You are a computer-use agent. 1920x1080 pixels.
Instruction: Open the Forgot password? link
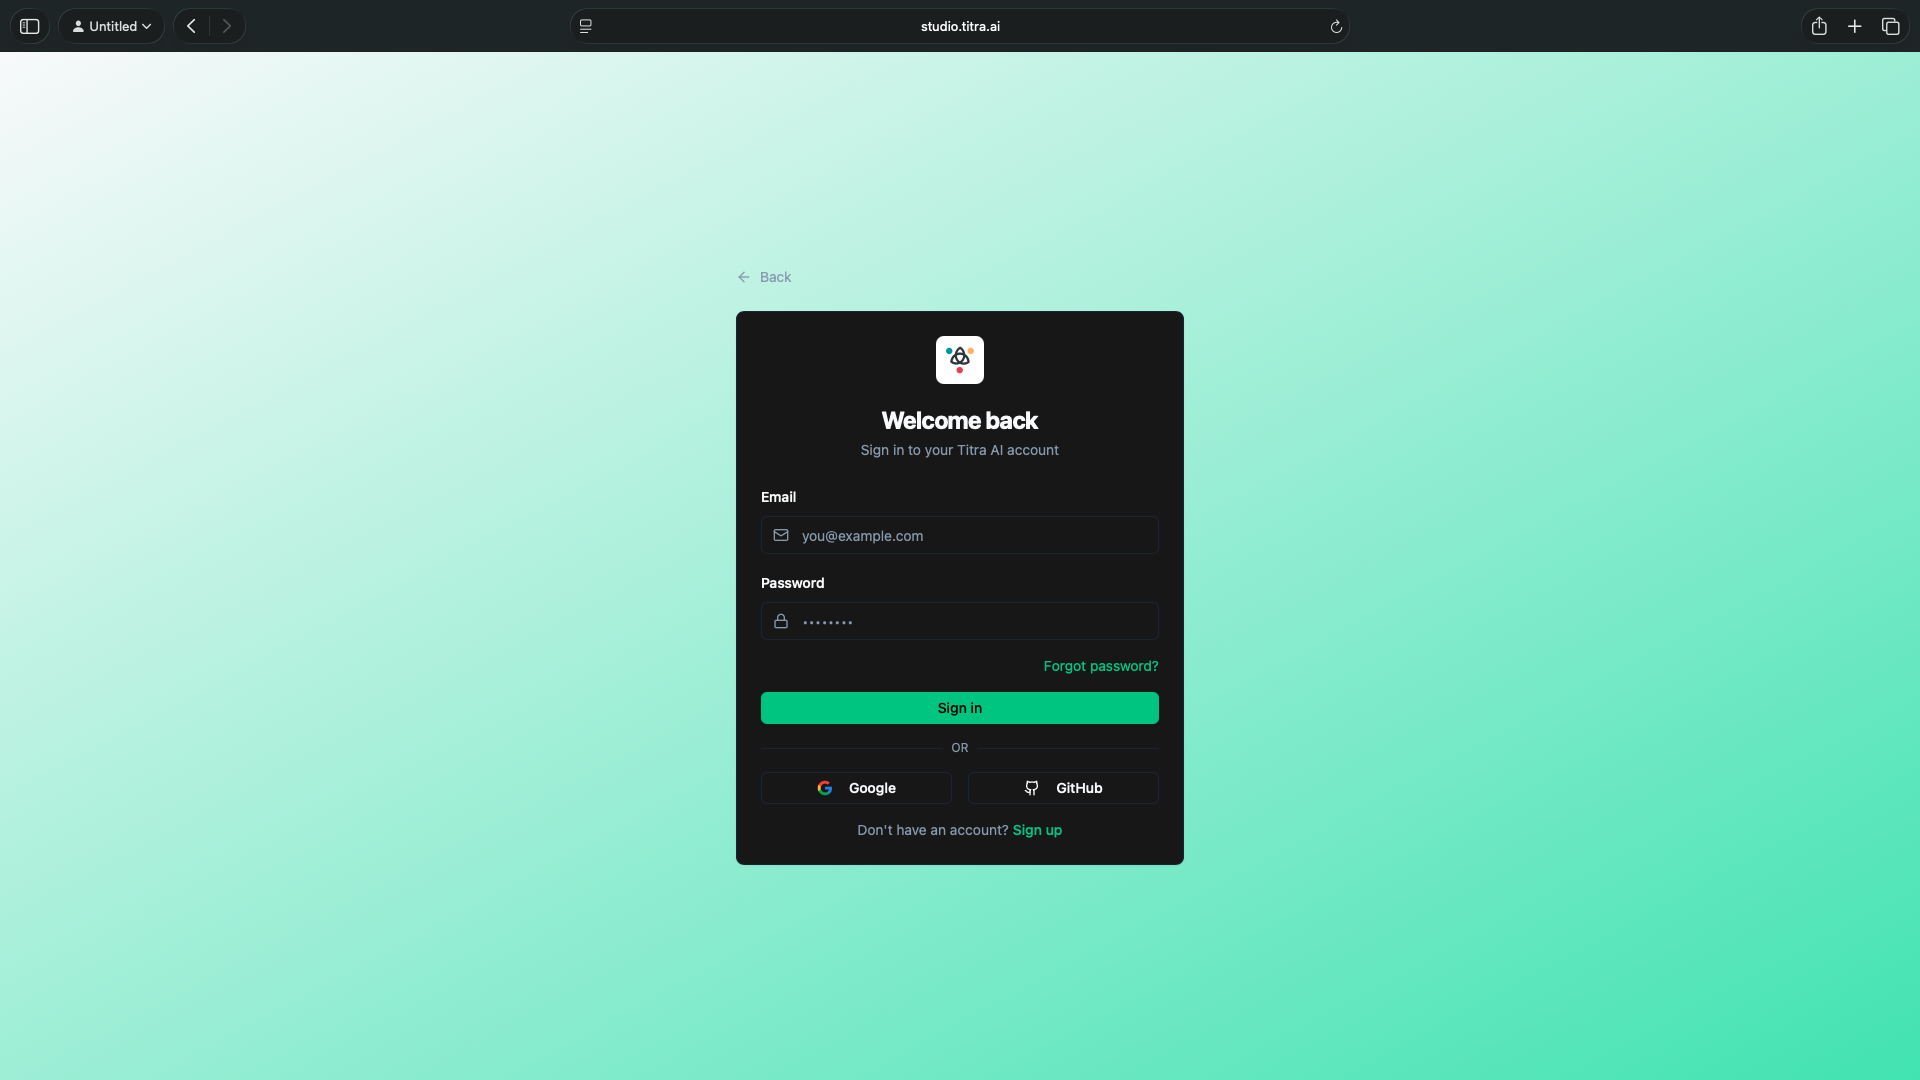tap(1101, 666)
